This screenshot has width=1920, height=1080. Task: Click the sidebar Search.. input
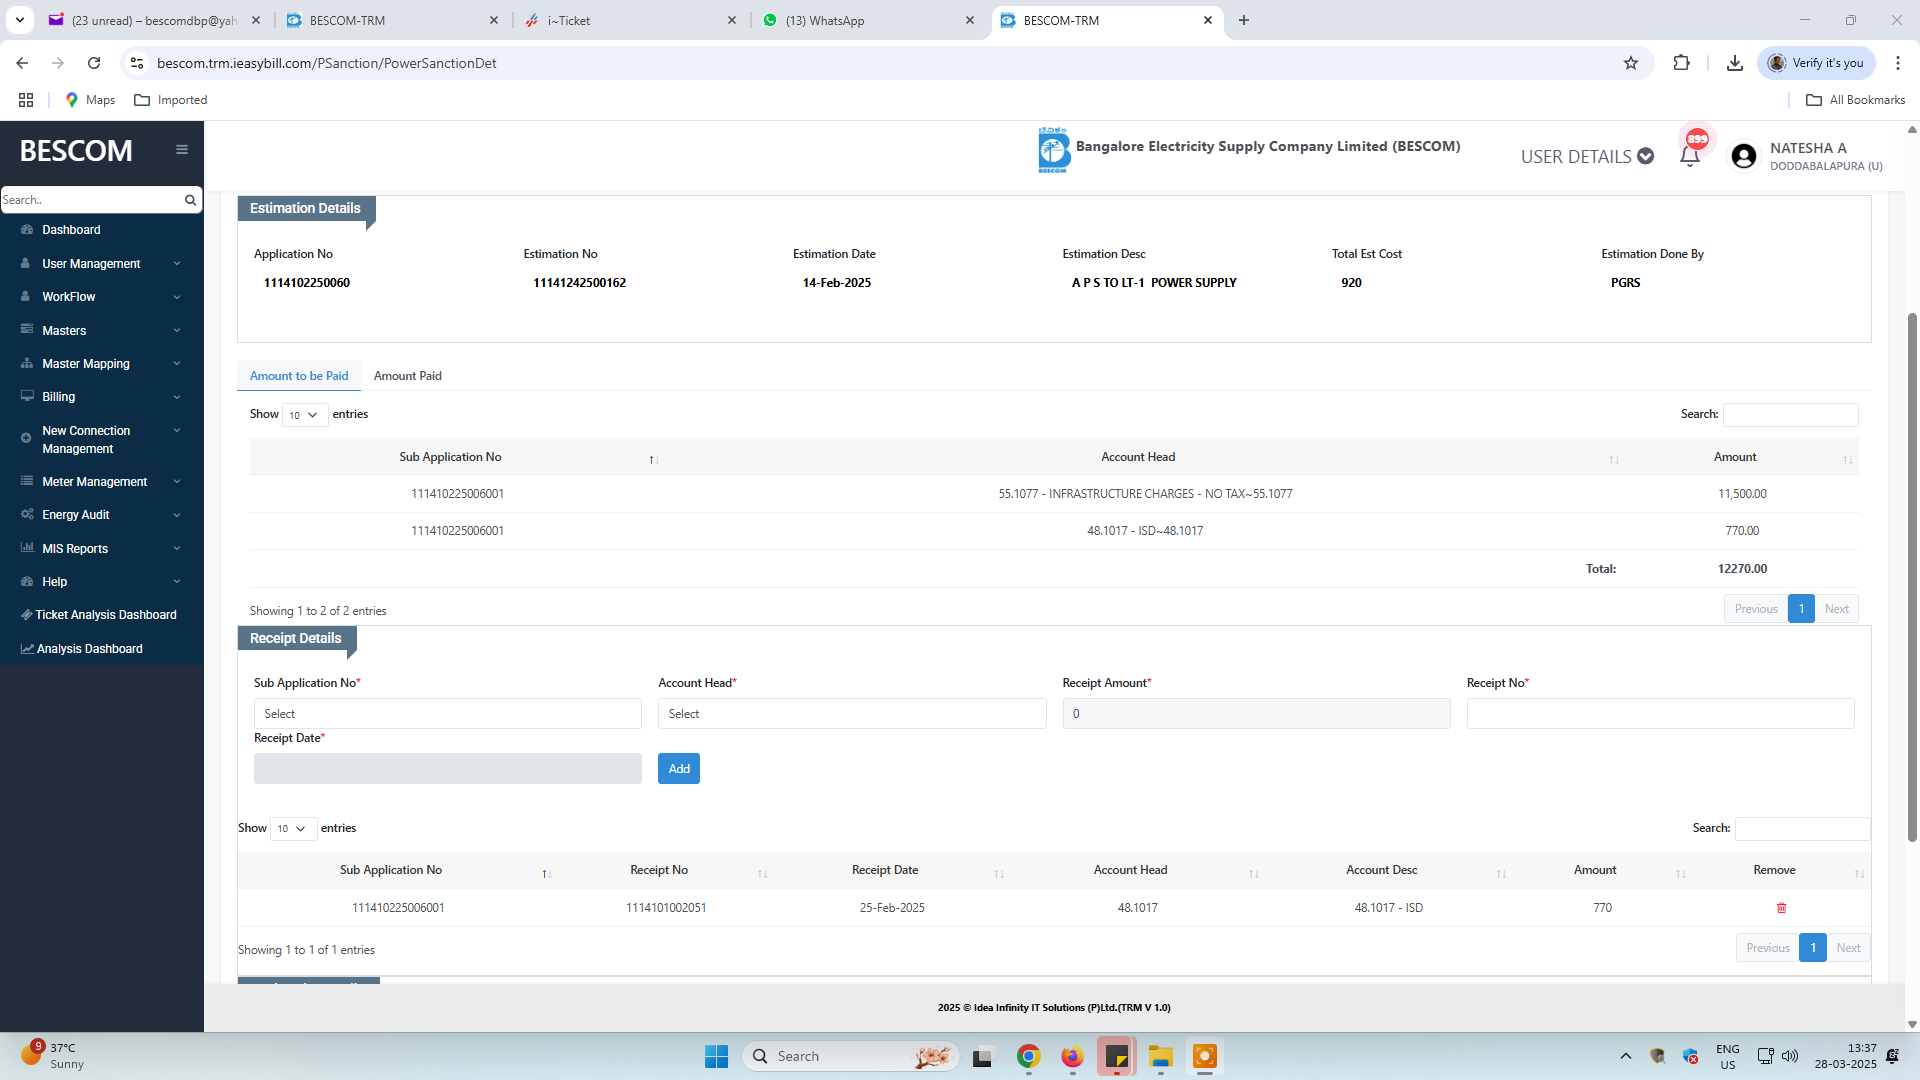[x=90, y=200]
